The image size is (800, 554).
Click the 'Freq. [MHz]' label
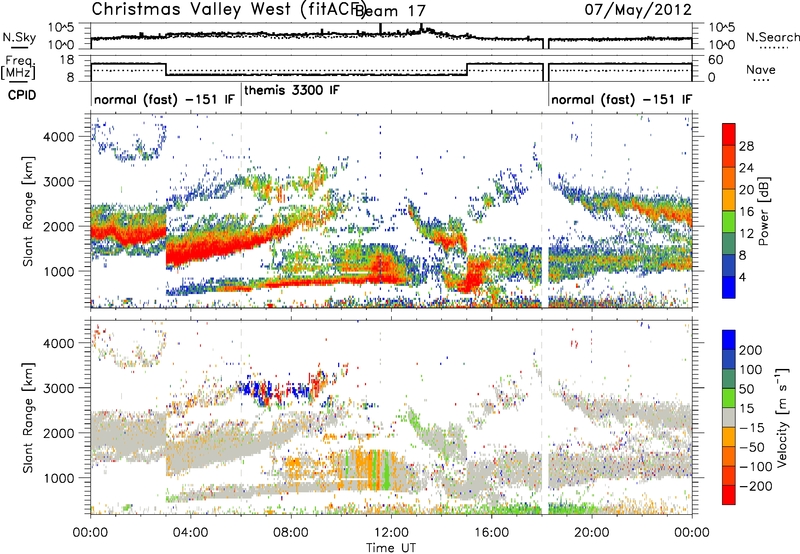pyautogui.click(x=19, y=68)
